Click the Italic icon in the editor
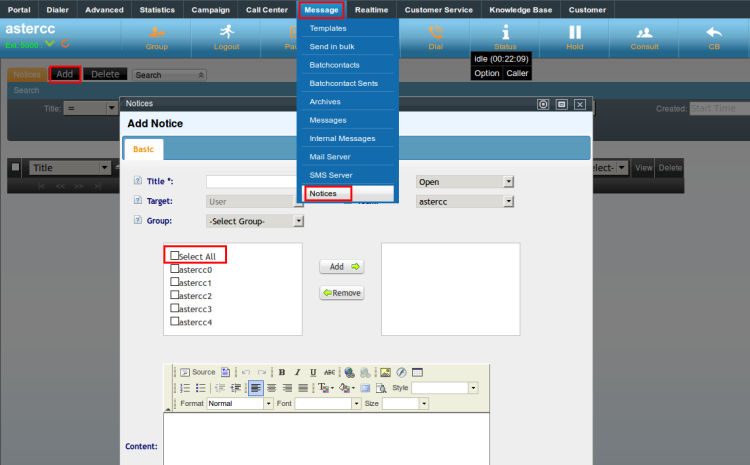Image resolution: width=750 pixels, height=465 pixels. click(298, 372)
